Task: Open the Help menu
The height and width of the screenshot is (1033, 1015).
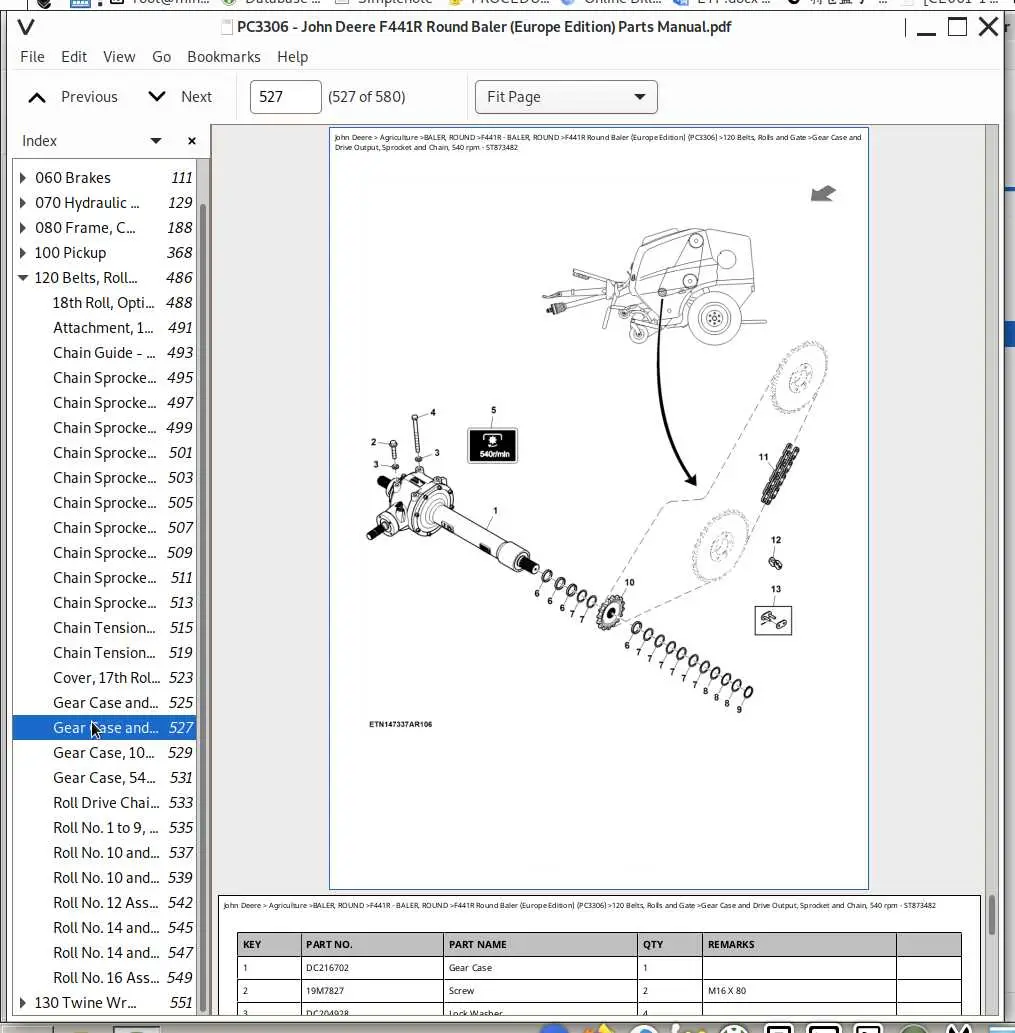Action: point(292,57)
